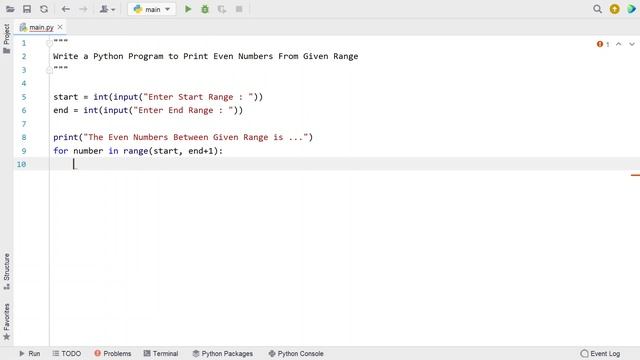Click the text 'Enter Start Range : ' string

click(198, 97)
